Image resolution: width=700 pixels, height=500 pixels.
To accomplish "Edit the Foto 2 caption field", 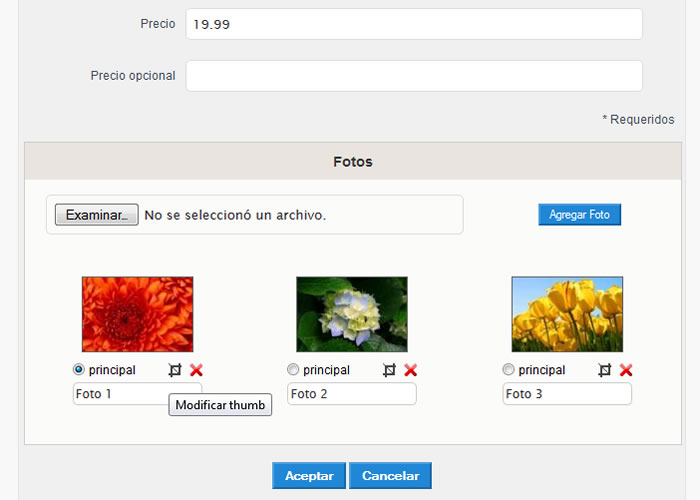I will (352, 394).
